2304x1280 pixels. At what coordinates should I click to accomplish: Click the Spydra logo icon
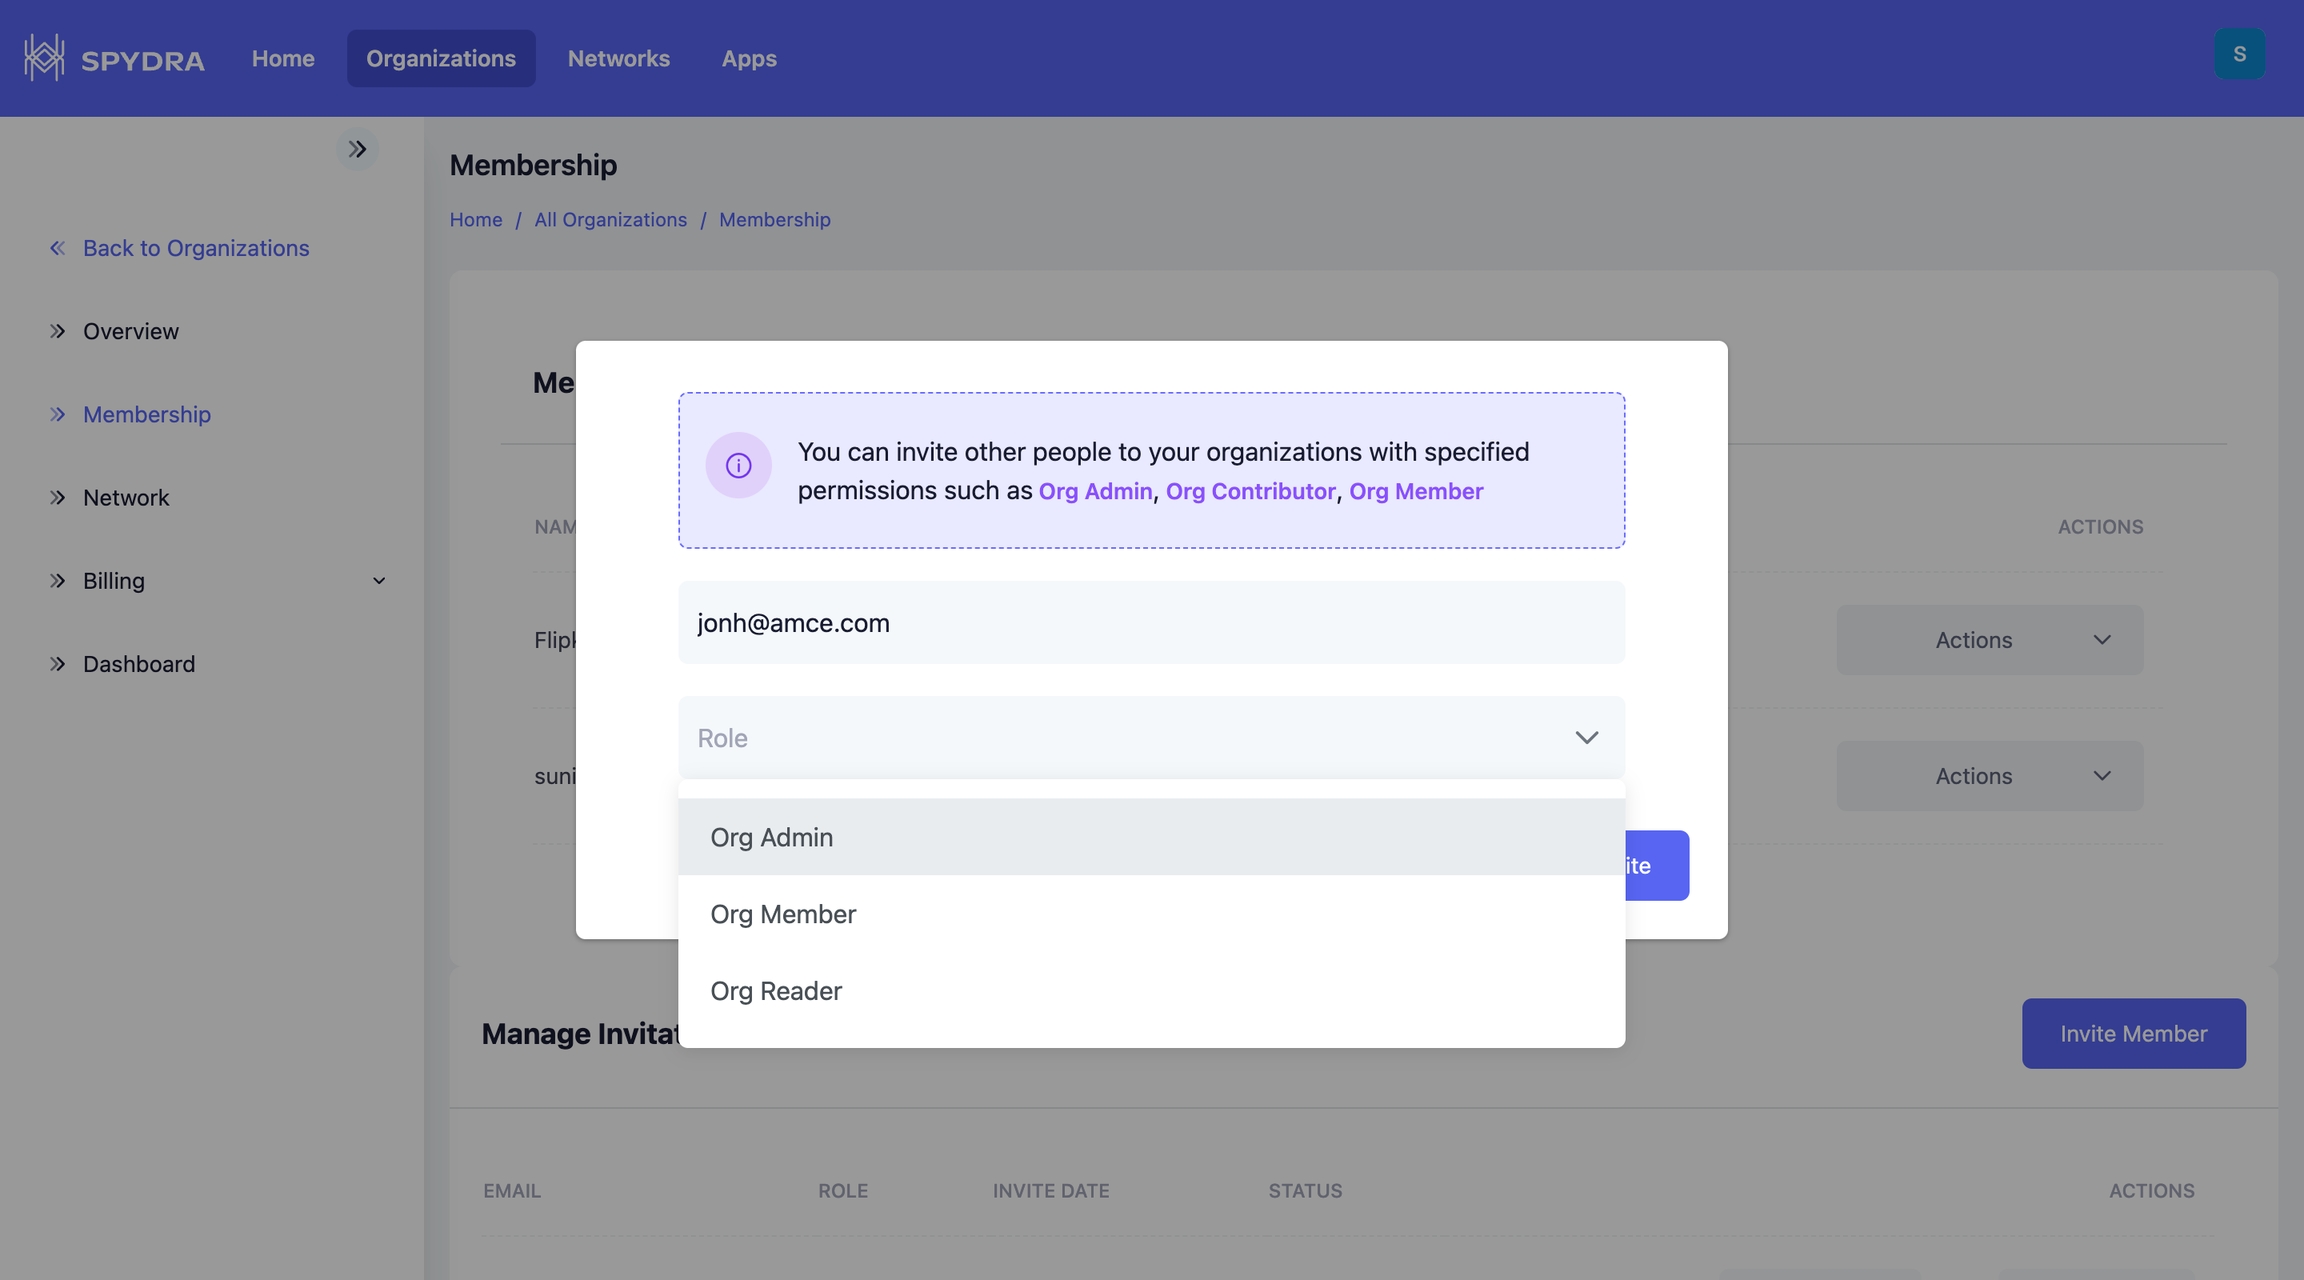44,58
